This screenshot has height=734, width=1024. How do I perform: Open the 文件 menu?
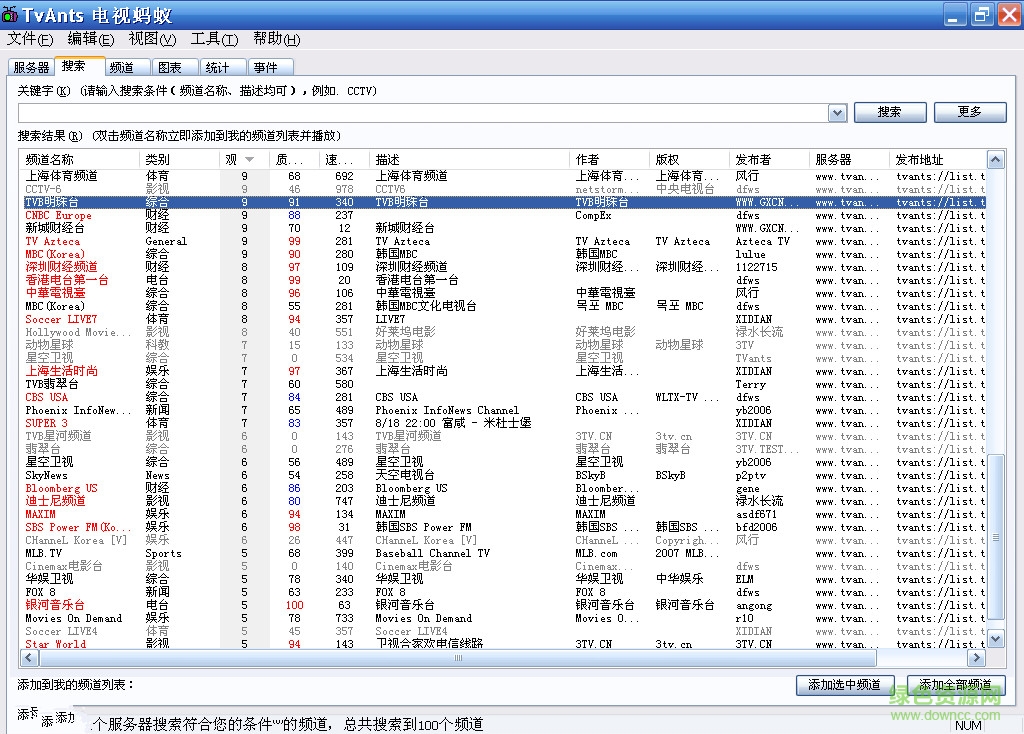(x=29, y=39)
